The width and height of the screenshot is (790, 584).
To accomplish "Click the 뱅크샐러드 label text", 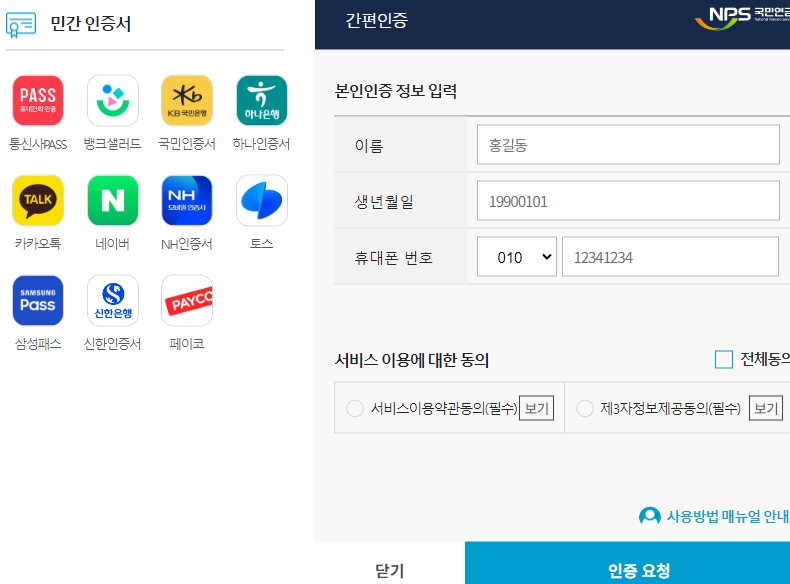I will (112, 144).
